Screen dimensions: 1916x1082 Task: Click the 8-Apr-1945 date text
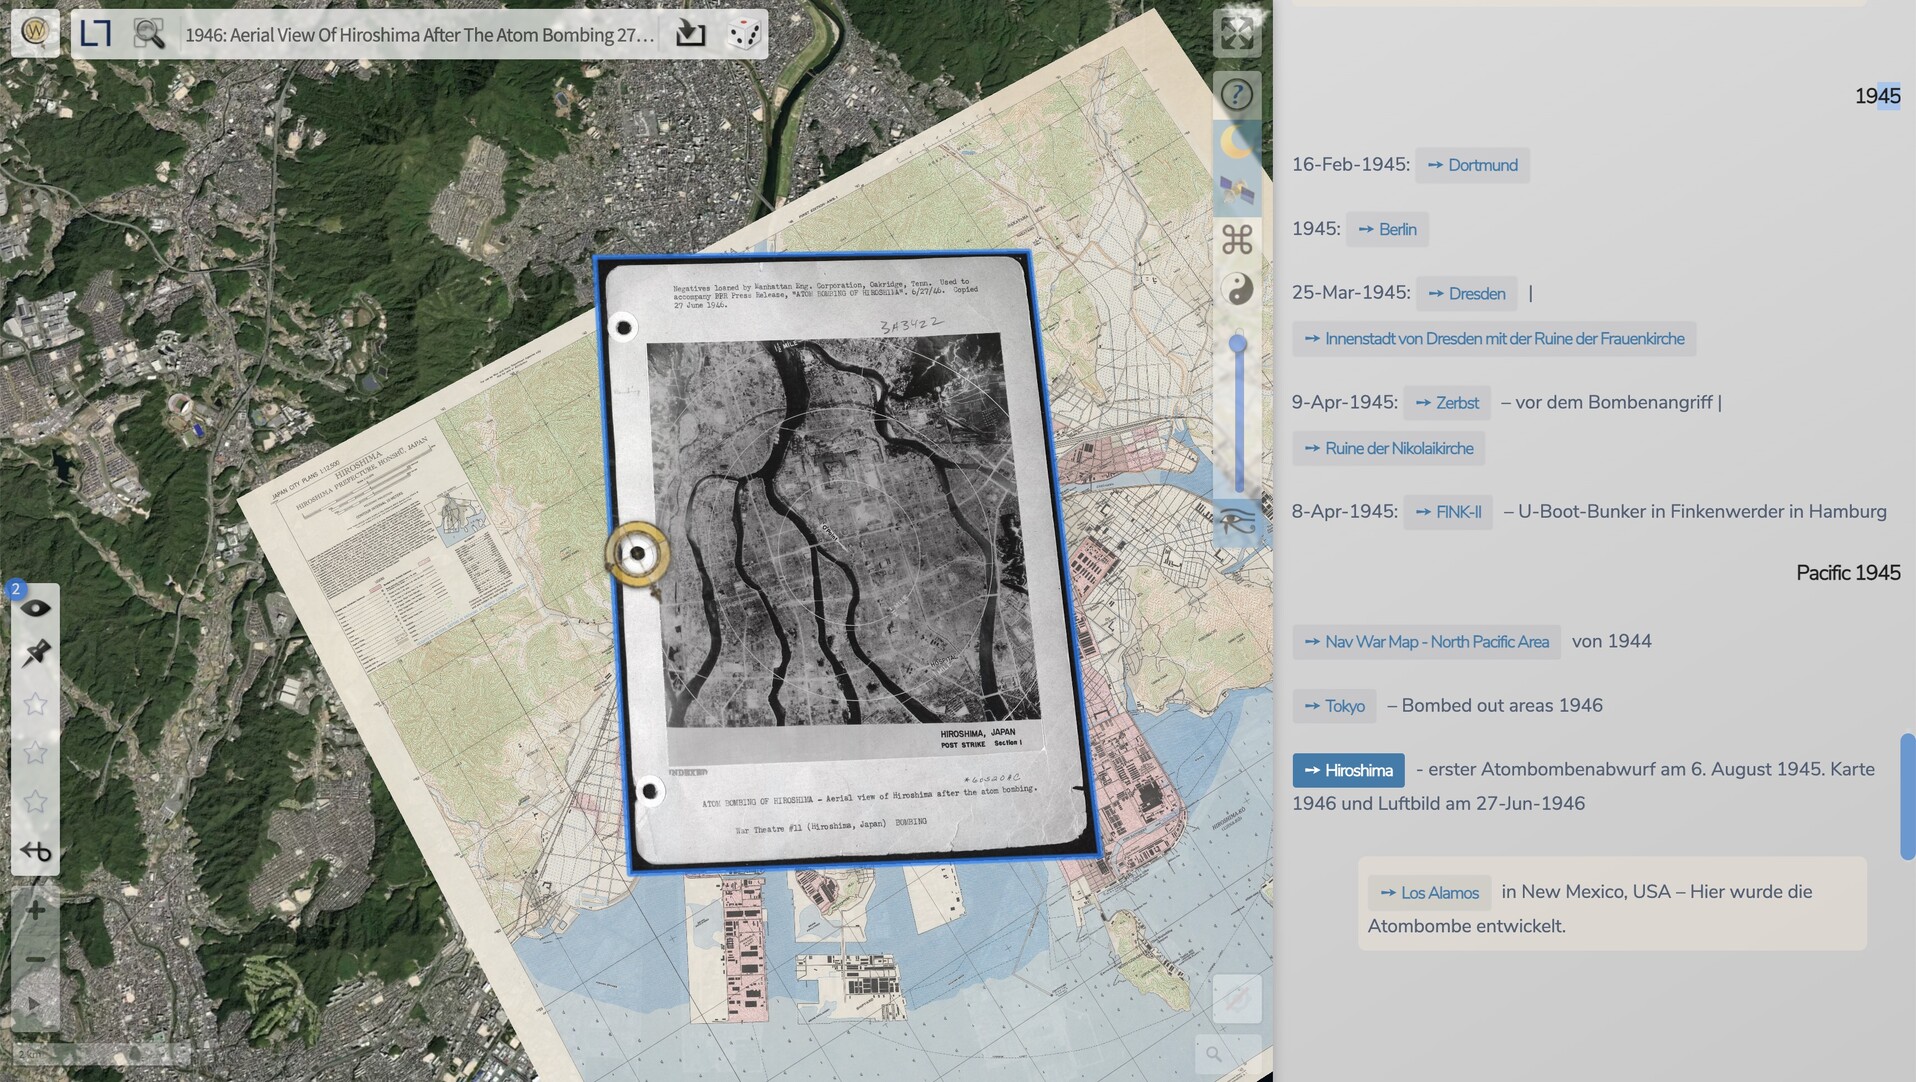[1345, 511]
